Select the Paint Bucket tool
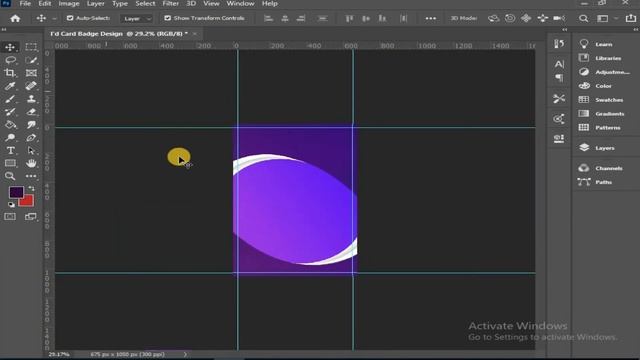 10,125
